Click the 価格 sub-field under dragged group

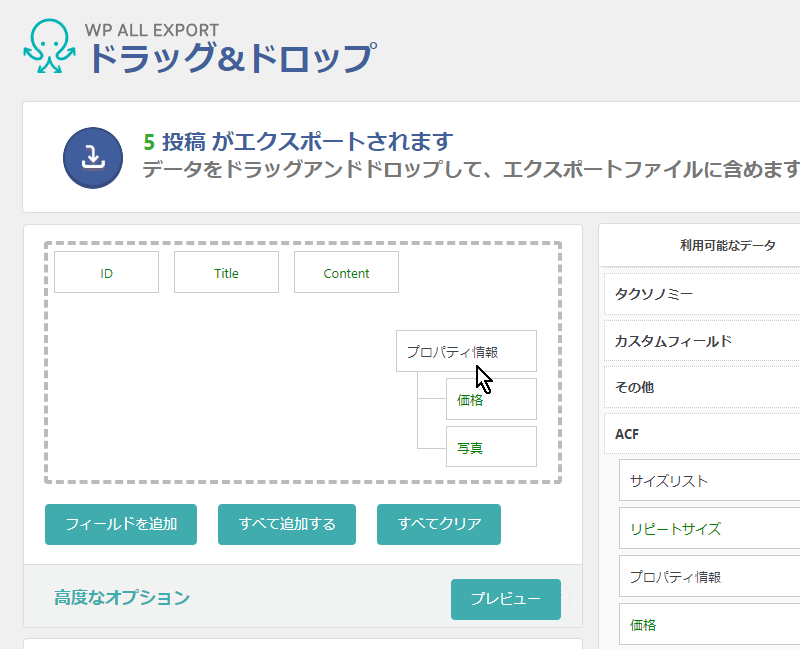click(x=491, y=399)
